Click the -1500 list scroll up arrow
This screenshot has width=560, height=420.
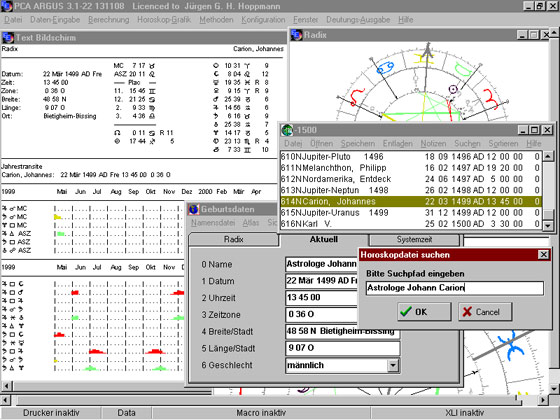548,156
